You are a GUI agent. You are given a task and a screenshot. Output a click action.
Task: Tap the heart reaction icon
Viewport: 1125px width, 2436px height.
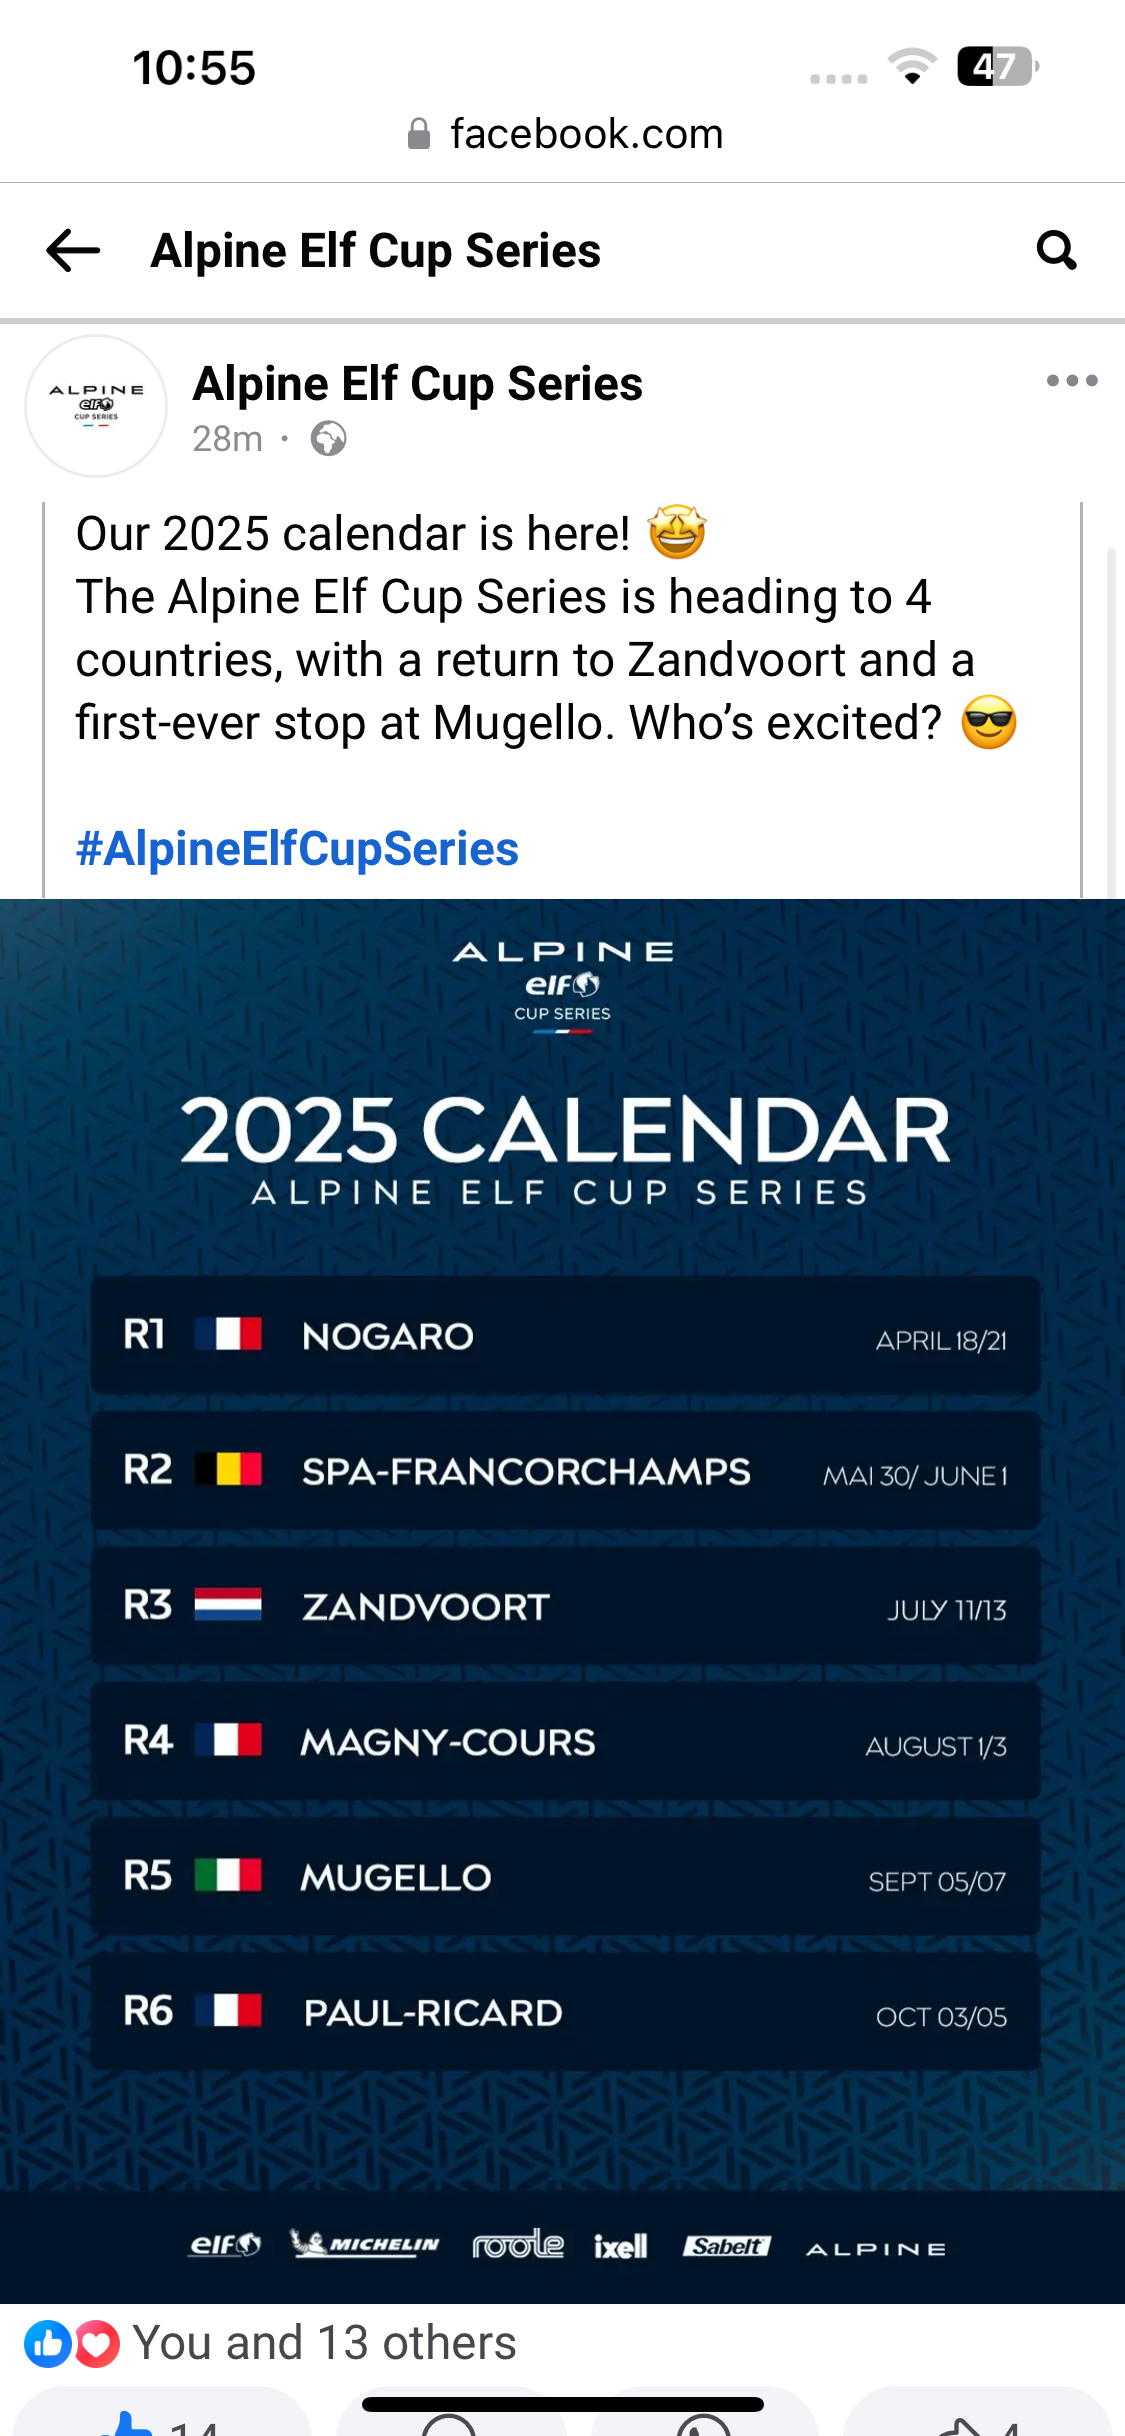point(97,2343)
